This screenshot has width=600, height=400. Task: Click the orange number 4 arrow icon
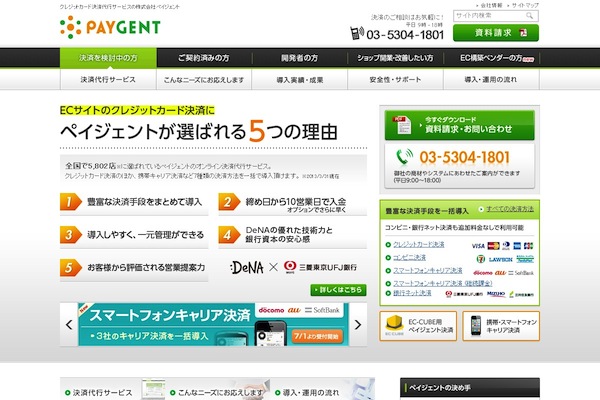[229, 235]
